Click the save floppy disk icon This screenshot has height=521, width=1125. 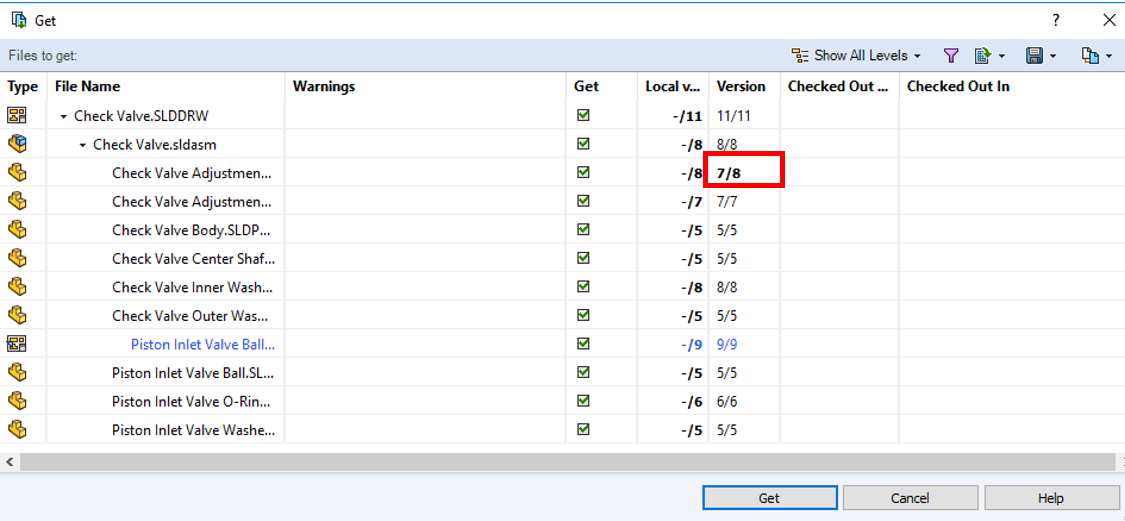pyautogui.click(x=1035, y=55)
